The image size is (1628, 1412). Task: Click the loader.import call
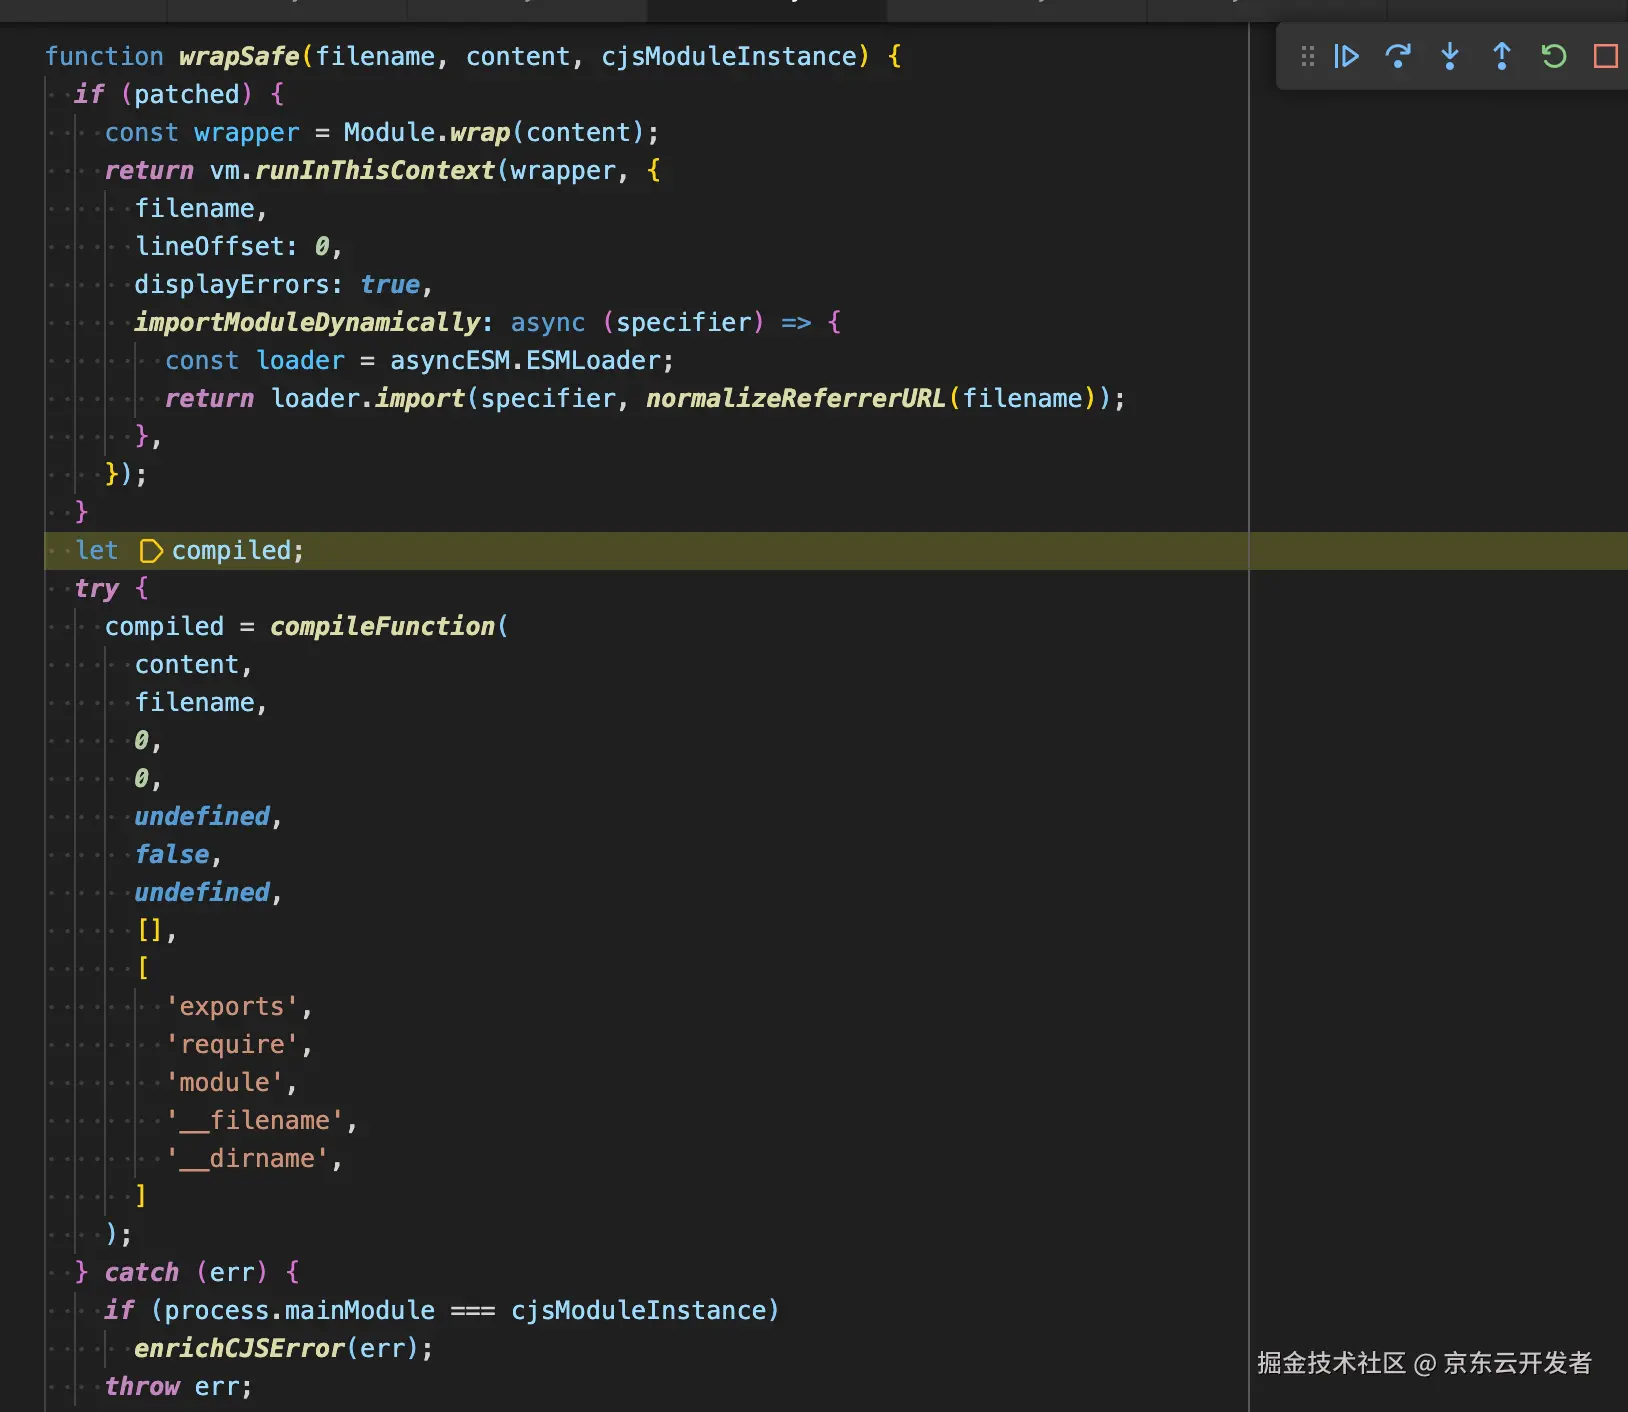click(x=368, y=399)
